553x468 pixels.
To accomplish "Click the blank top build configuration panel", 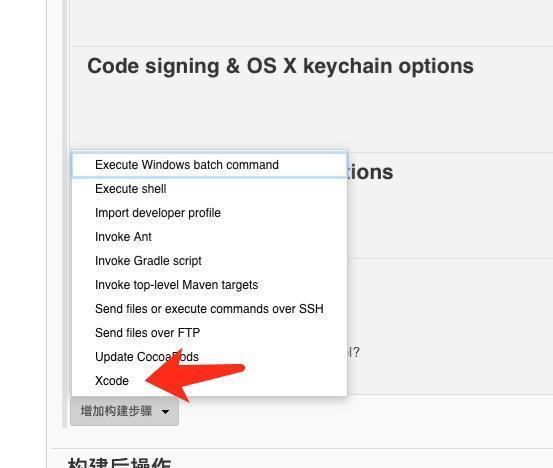I will coord(312,21).
